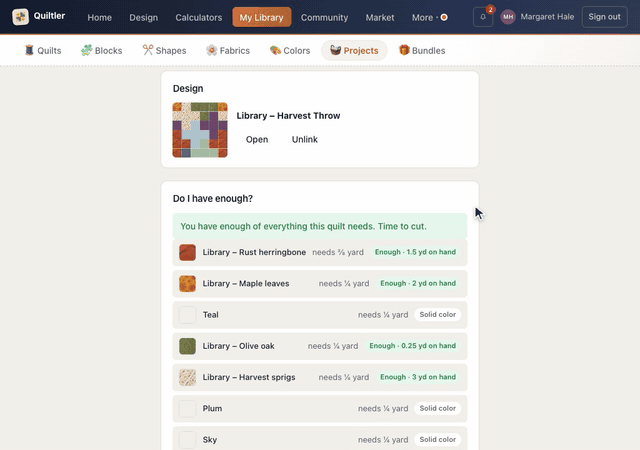Open the Calculators menu item
Screen dimensions: 640x450
(199, 17)
